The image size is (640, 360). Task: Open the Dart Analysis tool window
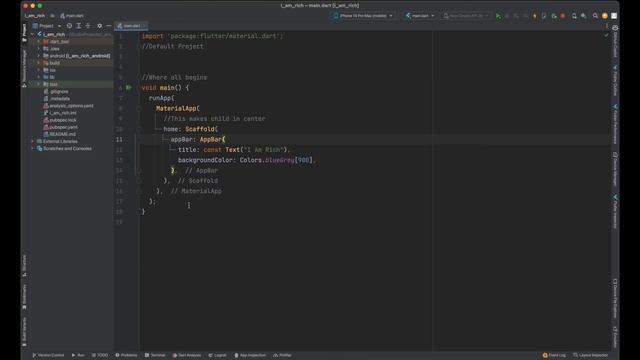pos(187,355)
